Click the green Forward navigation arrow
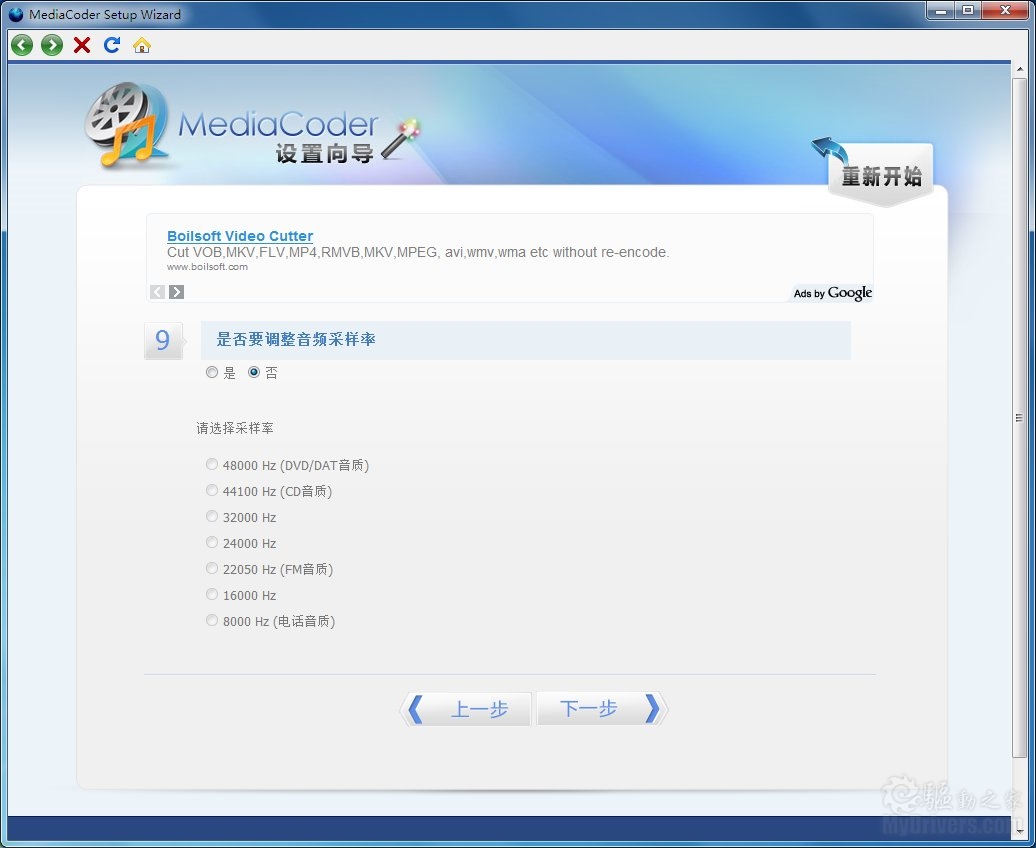 click(52, 45)
